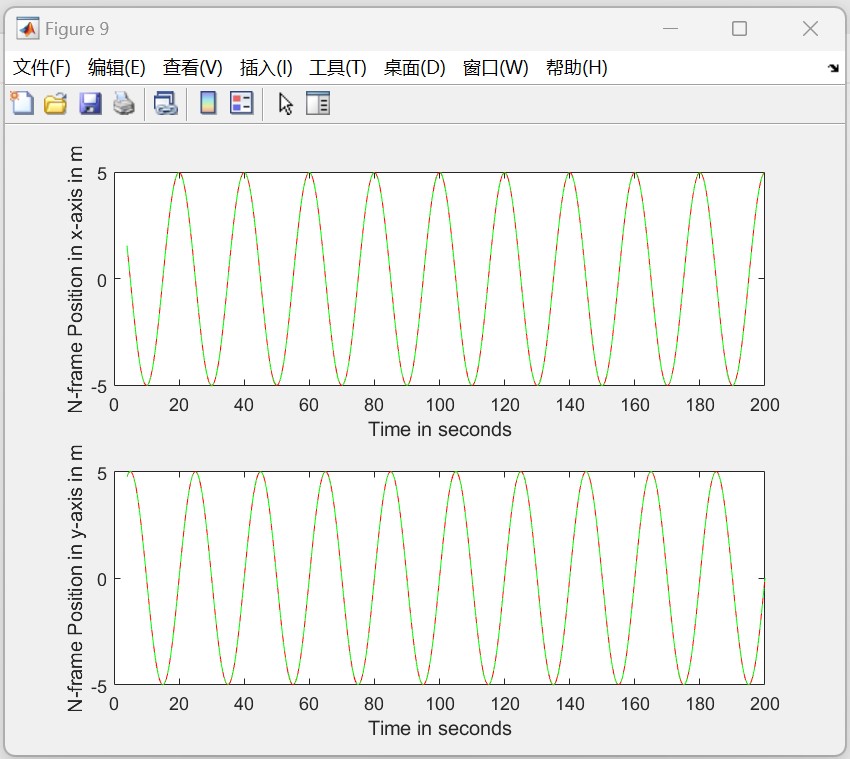
Task: Click the Link Plot toolbar icon
Action: (x=166, y=103)
